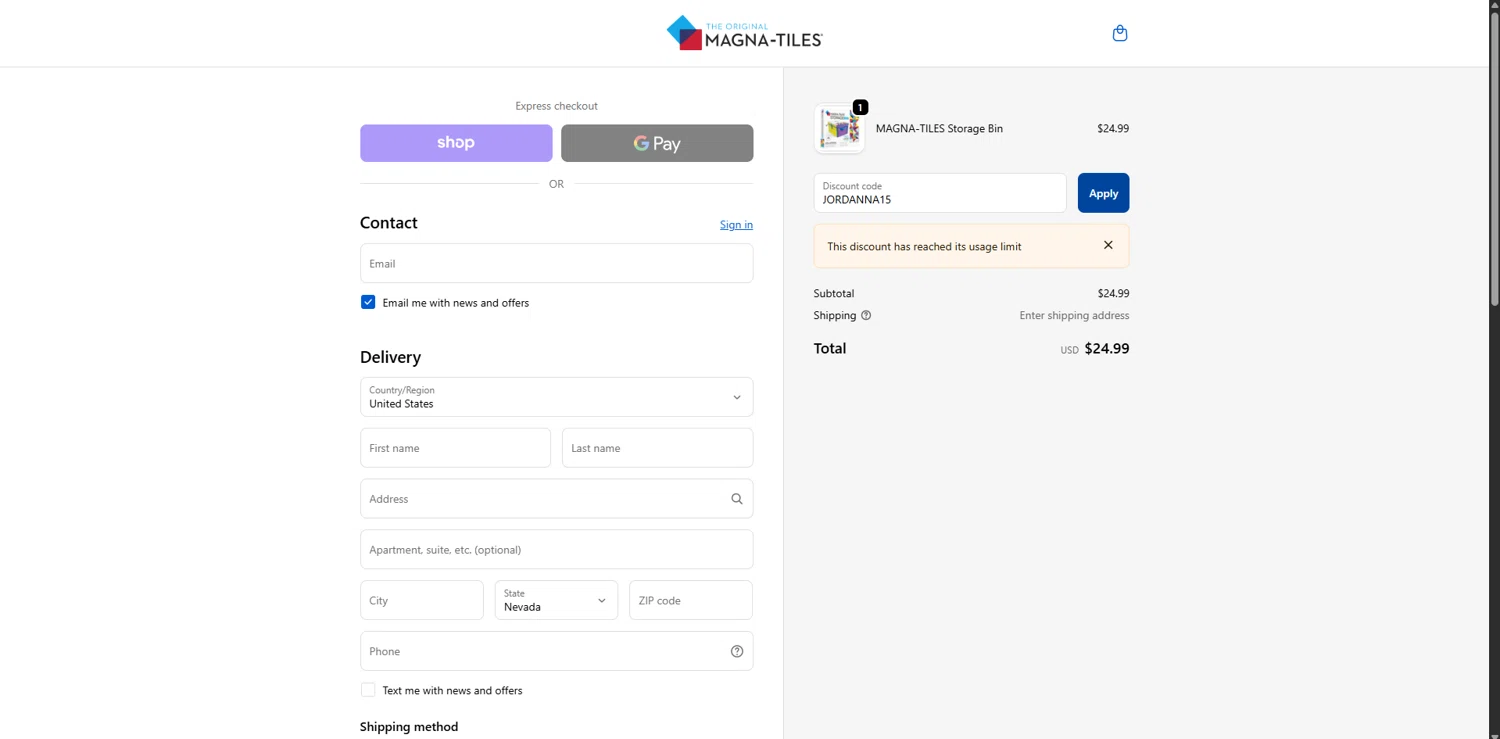Image resolution: width=1500 pixels, height=739 pixels.
Task: Click the Shipping info question mark icon
Action: (866, 315)
